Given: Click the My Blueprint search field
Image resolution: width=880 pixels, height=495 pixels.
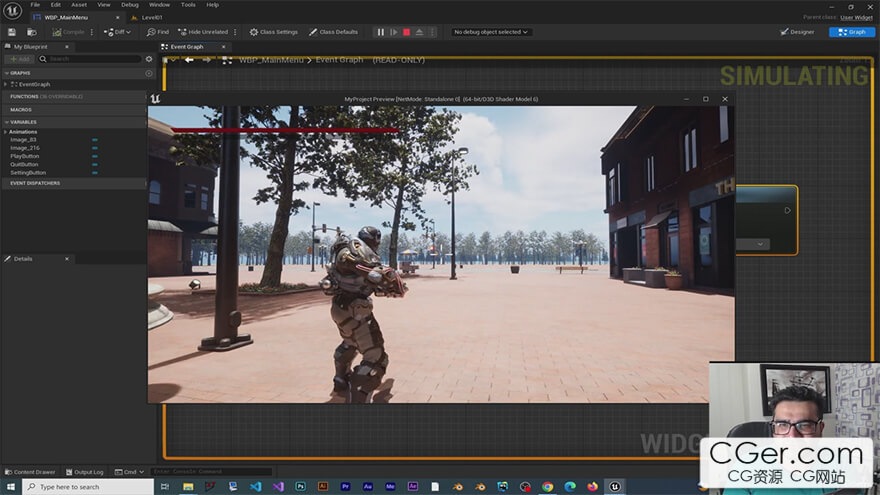Looking at the screenshot, I should [x=90, y=59].
